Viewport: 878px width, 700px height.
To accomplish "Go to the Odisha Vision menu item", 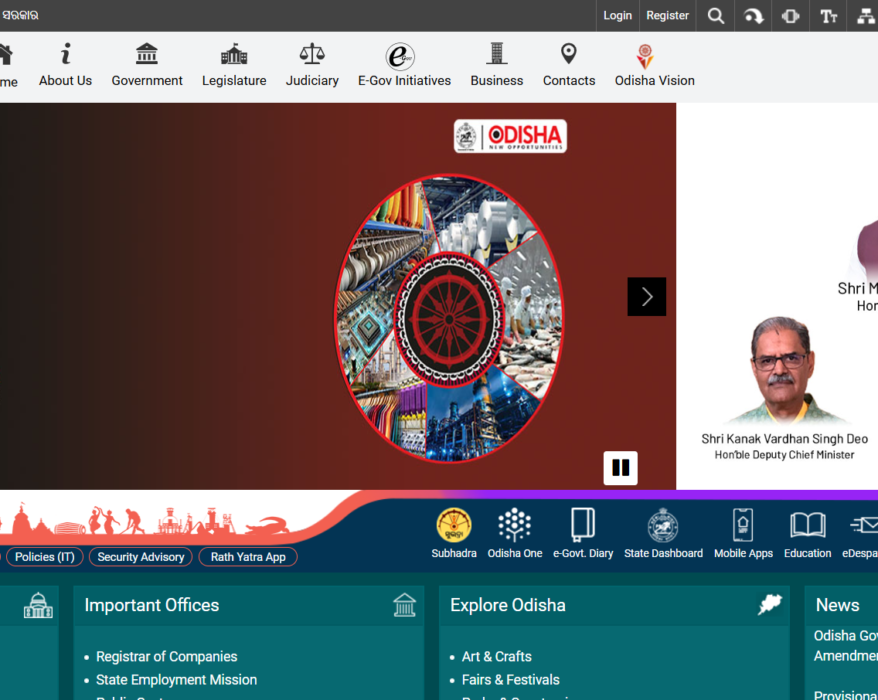I will pyautogui.click(x=654, y=66).
